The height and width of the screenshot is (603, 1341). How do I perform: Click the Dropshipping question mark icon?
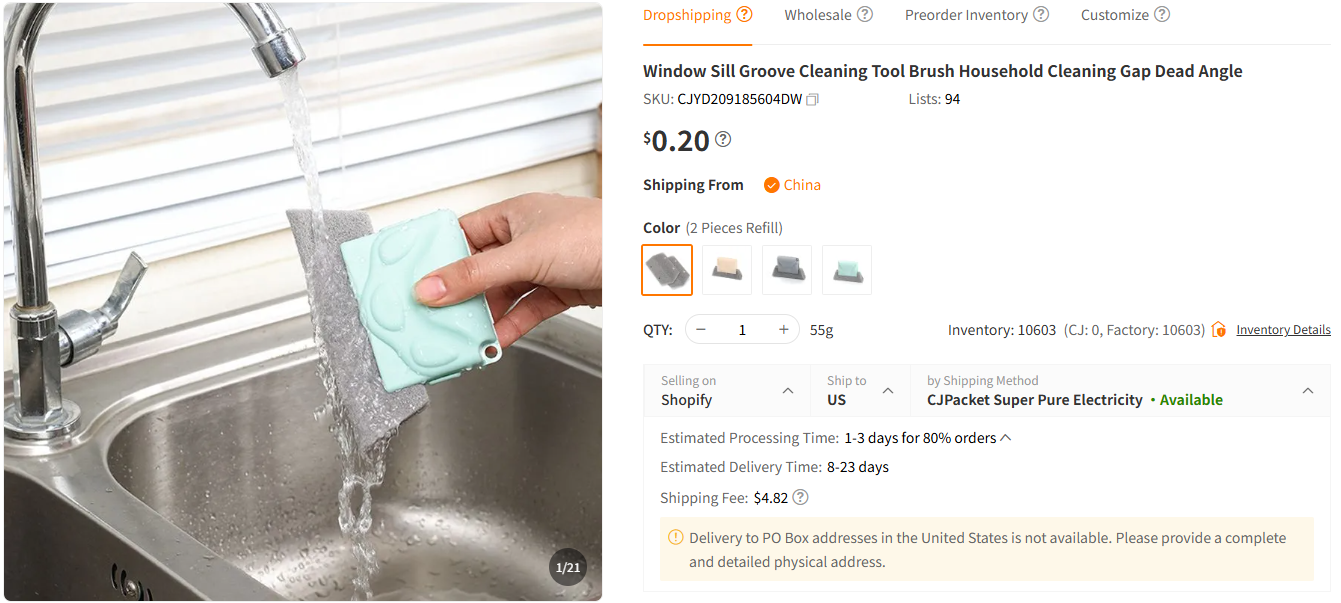pyautogui.click(x=745, y=13)
